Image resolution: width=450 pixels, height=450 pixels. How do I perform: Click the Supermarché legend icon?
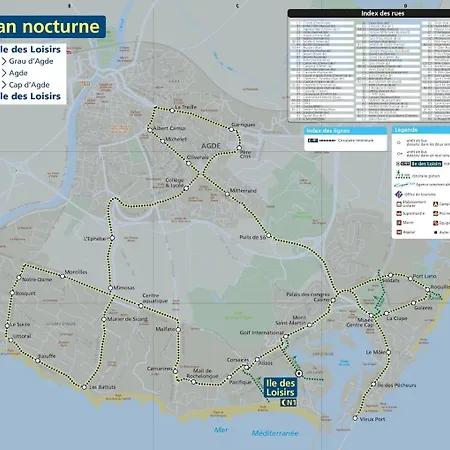click(399, 213)
